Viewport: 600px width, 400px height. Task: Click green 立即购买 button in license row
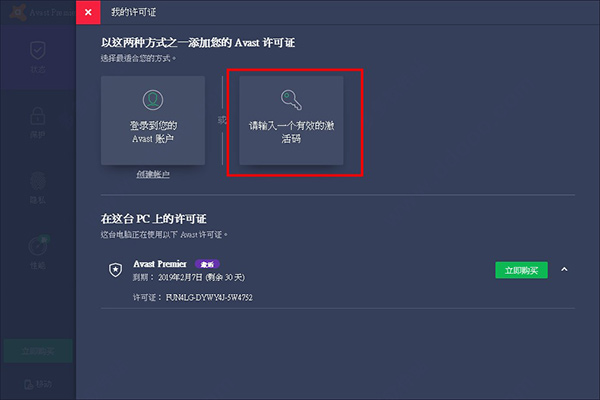pos(521,270)
